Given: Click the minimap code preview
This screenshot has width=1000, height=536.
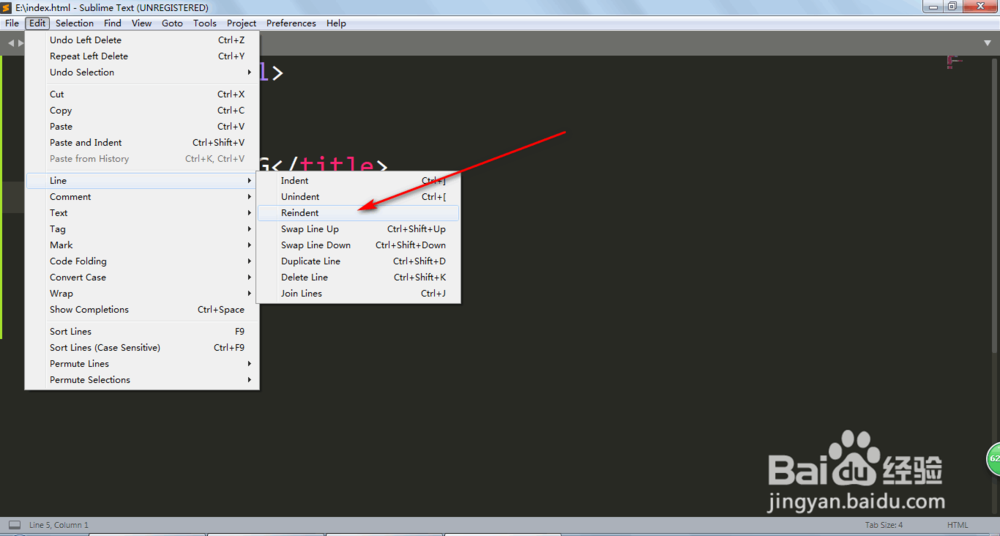Looking at the screenshot, I should 953,62.
